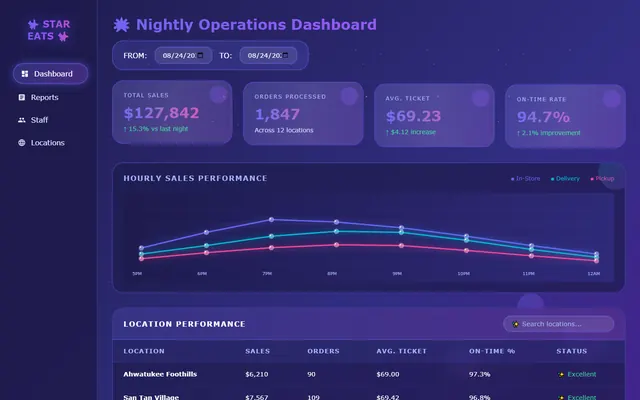
Task: Click the $69.00 average ticket value
Action: [x=388, y=374]
